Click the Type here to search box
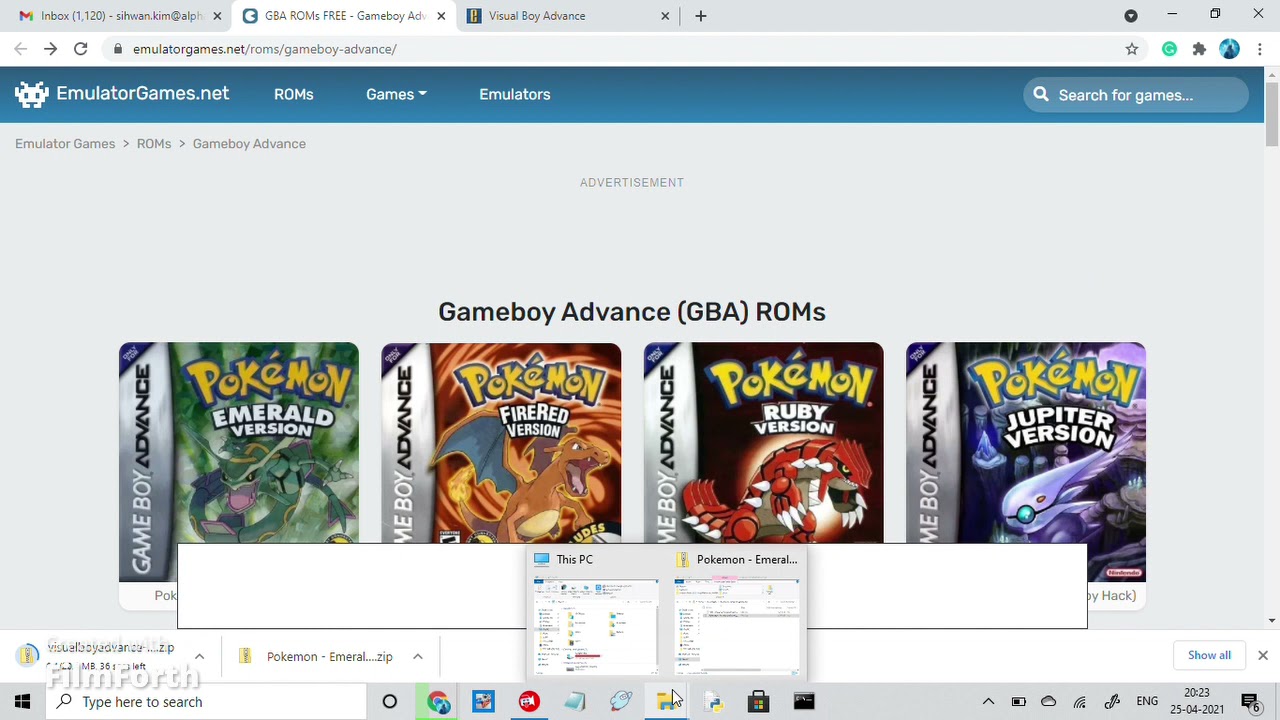The image size is (1280, 720). [206, 702]
